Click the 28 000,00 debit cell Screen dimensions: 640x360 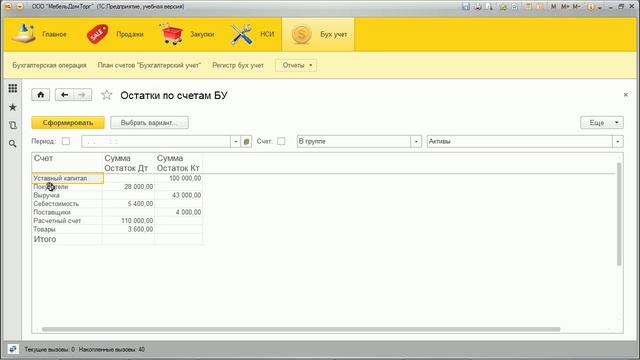tap(129, 187)
